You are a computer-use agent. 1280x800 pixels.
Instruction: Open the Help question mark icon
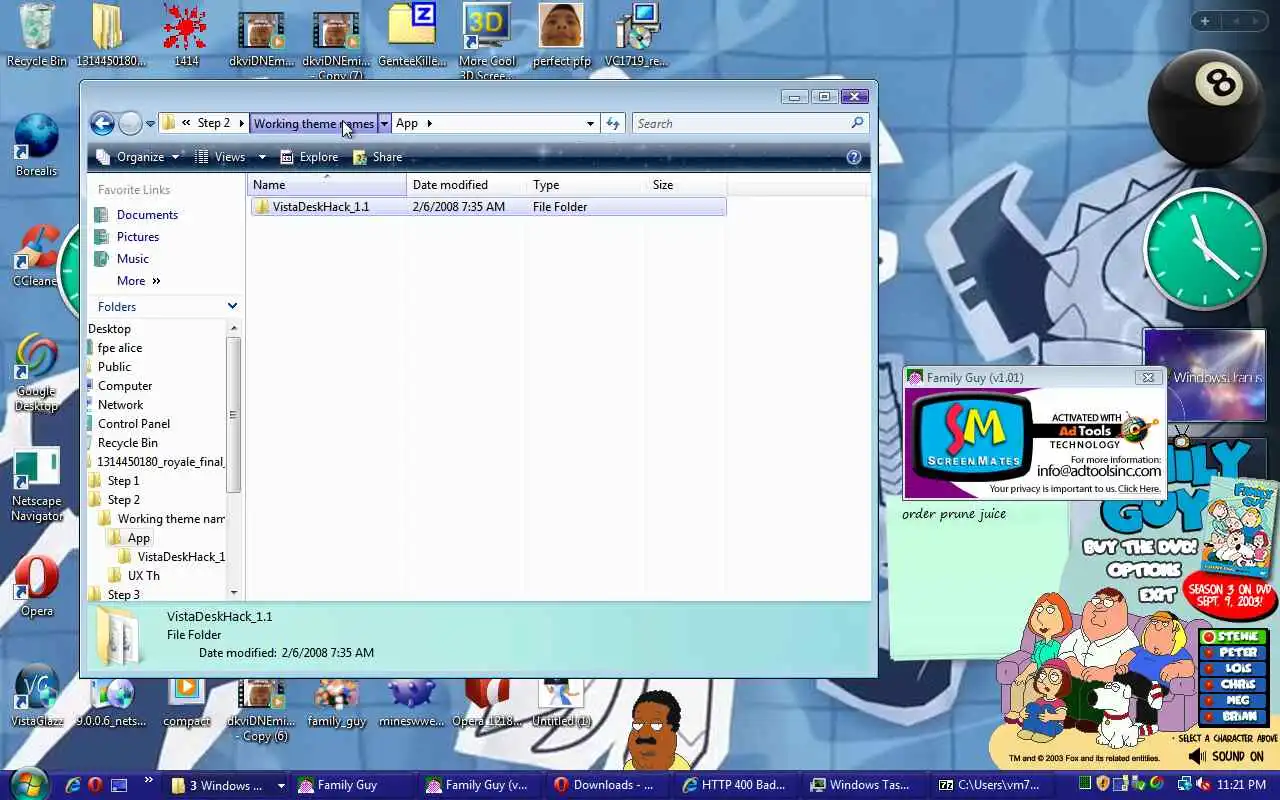[x=854, y=157]
